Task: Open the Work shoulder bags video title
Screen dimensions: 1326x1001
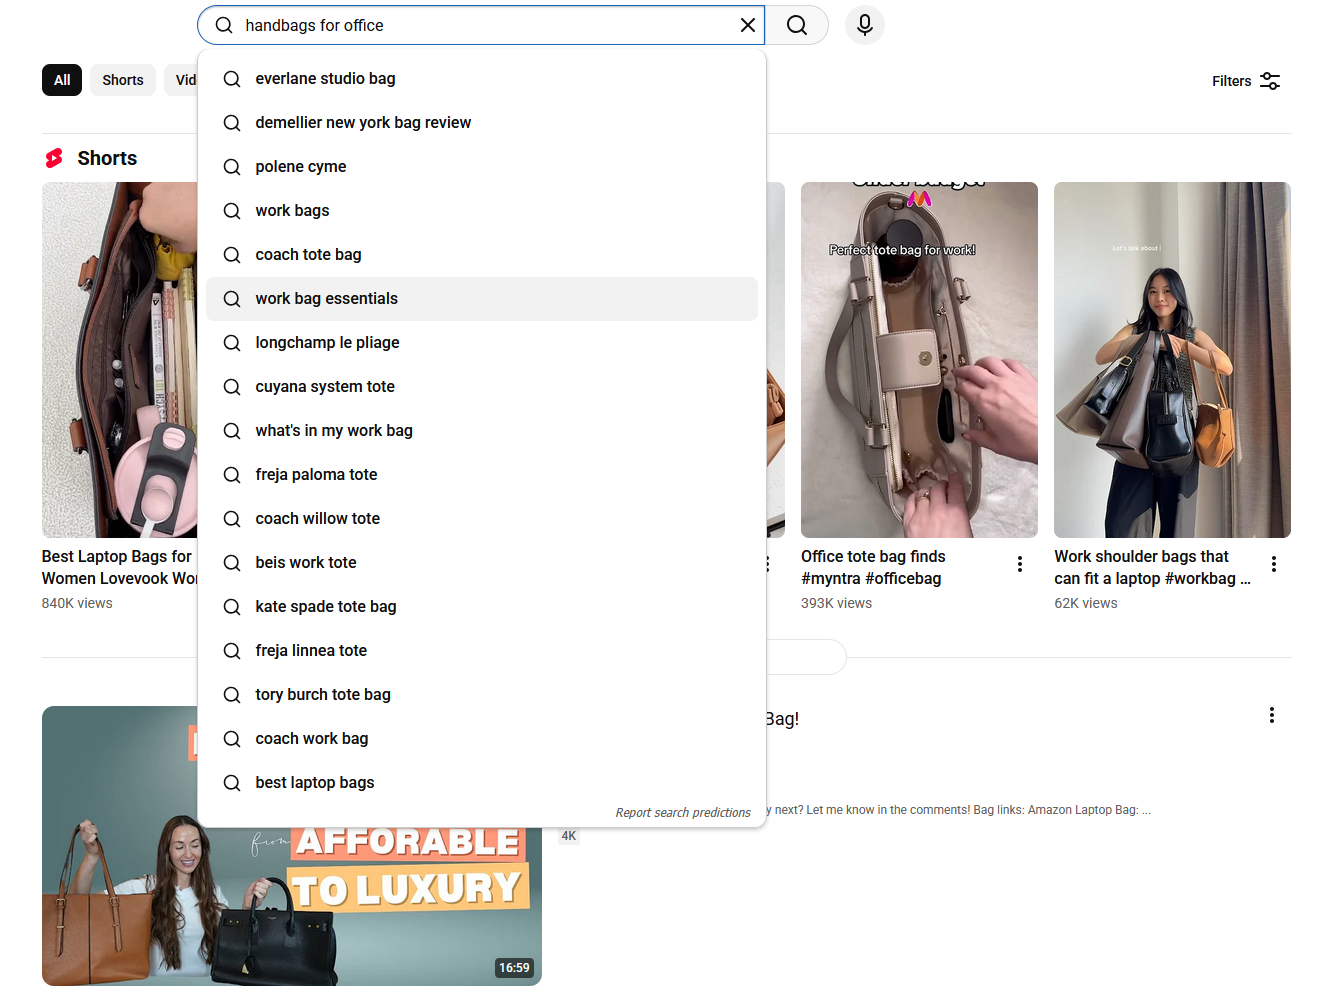Action: click(1152, 567)
